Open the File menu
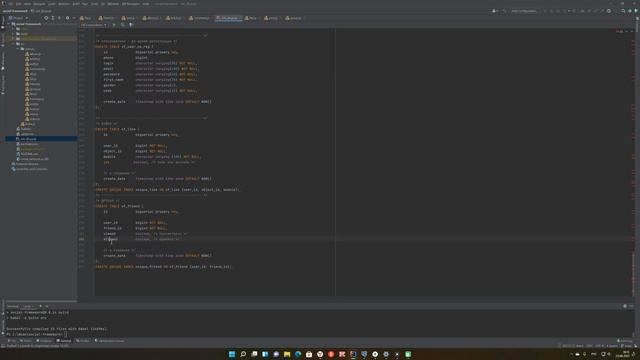Viewport: 640px width, 360px height. click(11, 4)
